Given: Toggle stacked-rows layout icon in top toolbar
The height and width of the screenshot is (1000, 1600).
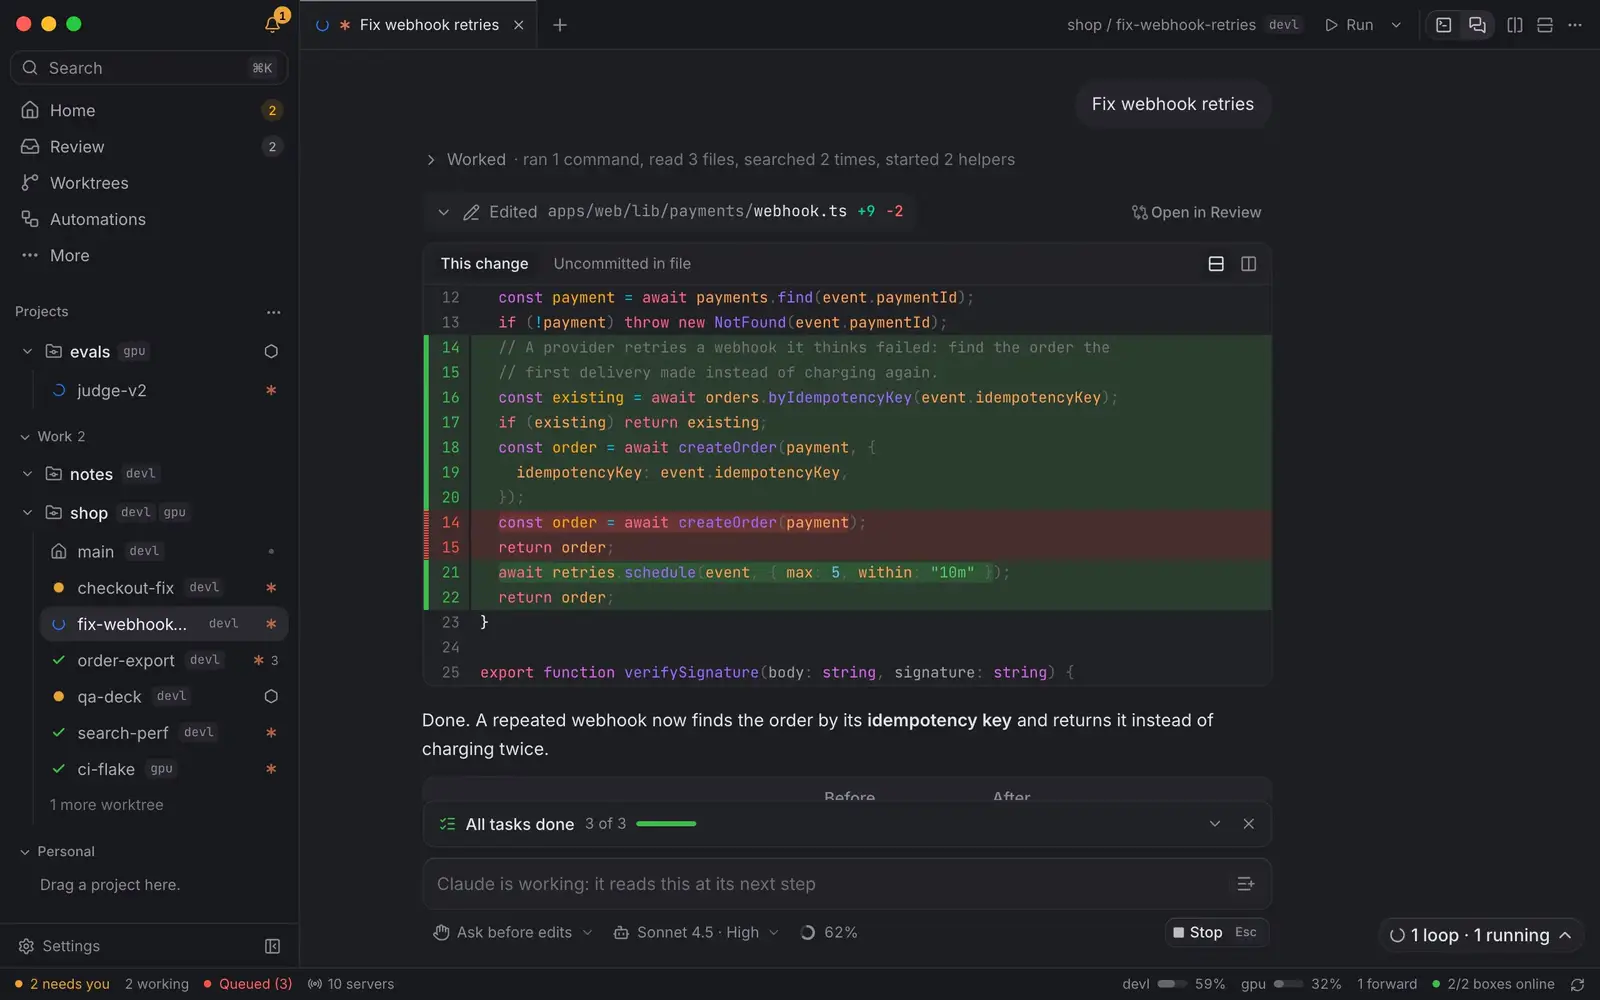Looking at the screenshot, I should point(1545,25).
